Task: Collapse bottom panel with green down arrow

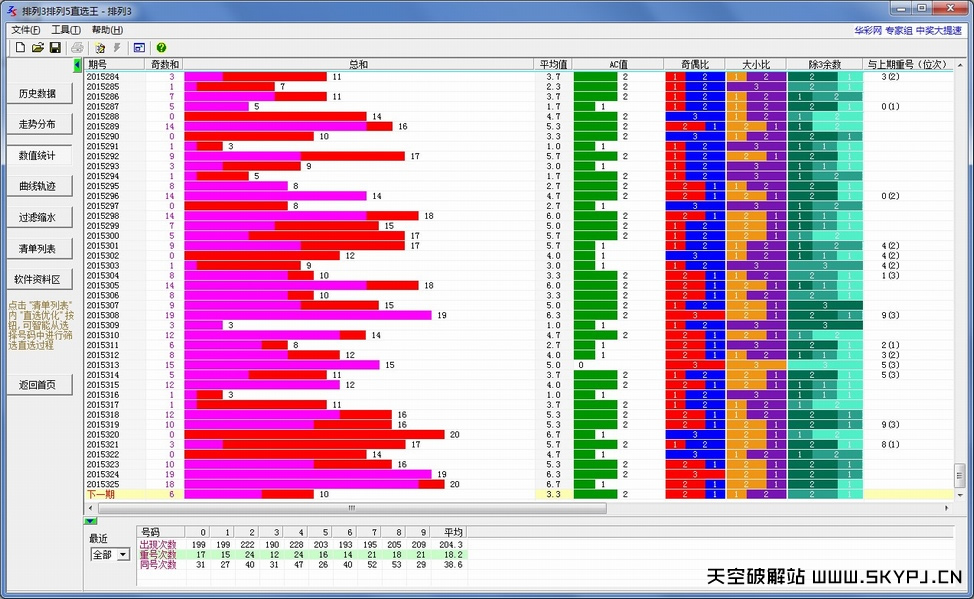Action: pyautogui.click(x=90, y=521)
